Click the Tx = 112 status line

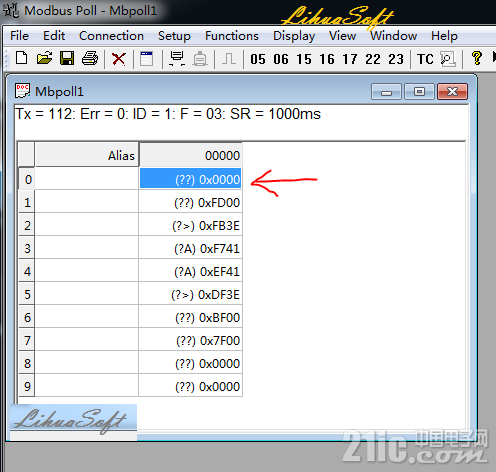pyautogui.click(x=168, y=114)
